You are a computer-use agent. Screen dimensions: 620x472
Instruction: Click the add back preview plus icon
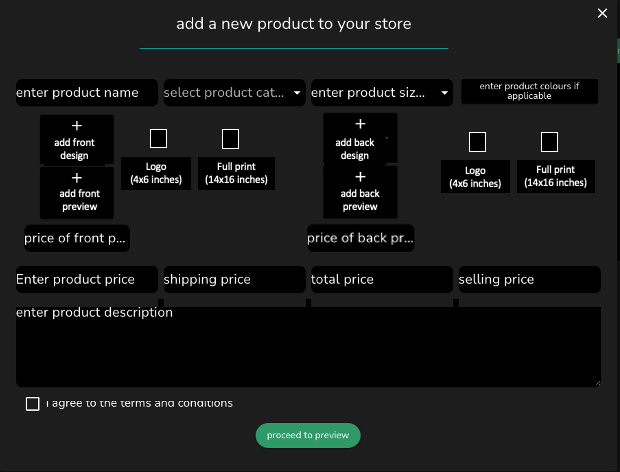(x=360, y=177)
